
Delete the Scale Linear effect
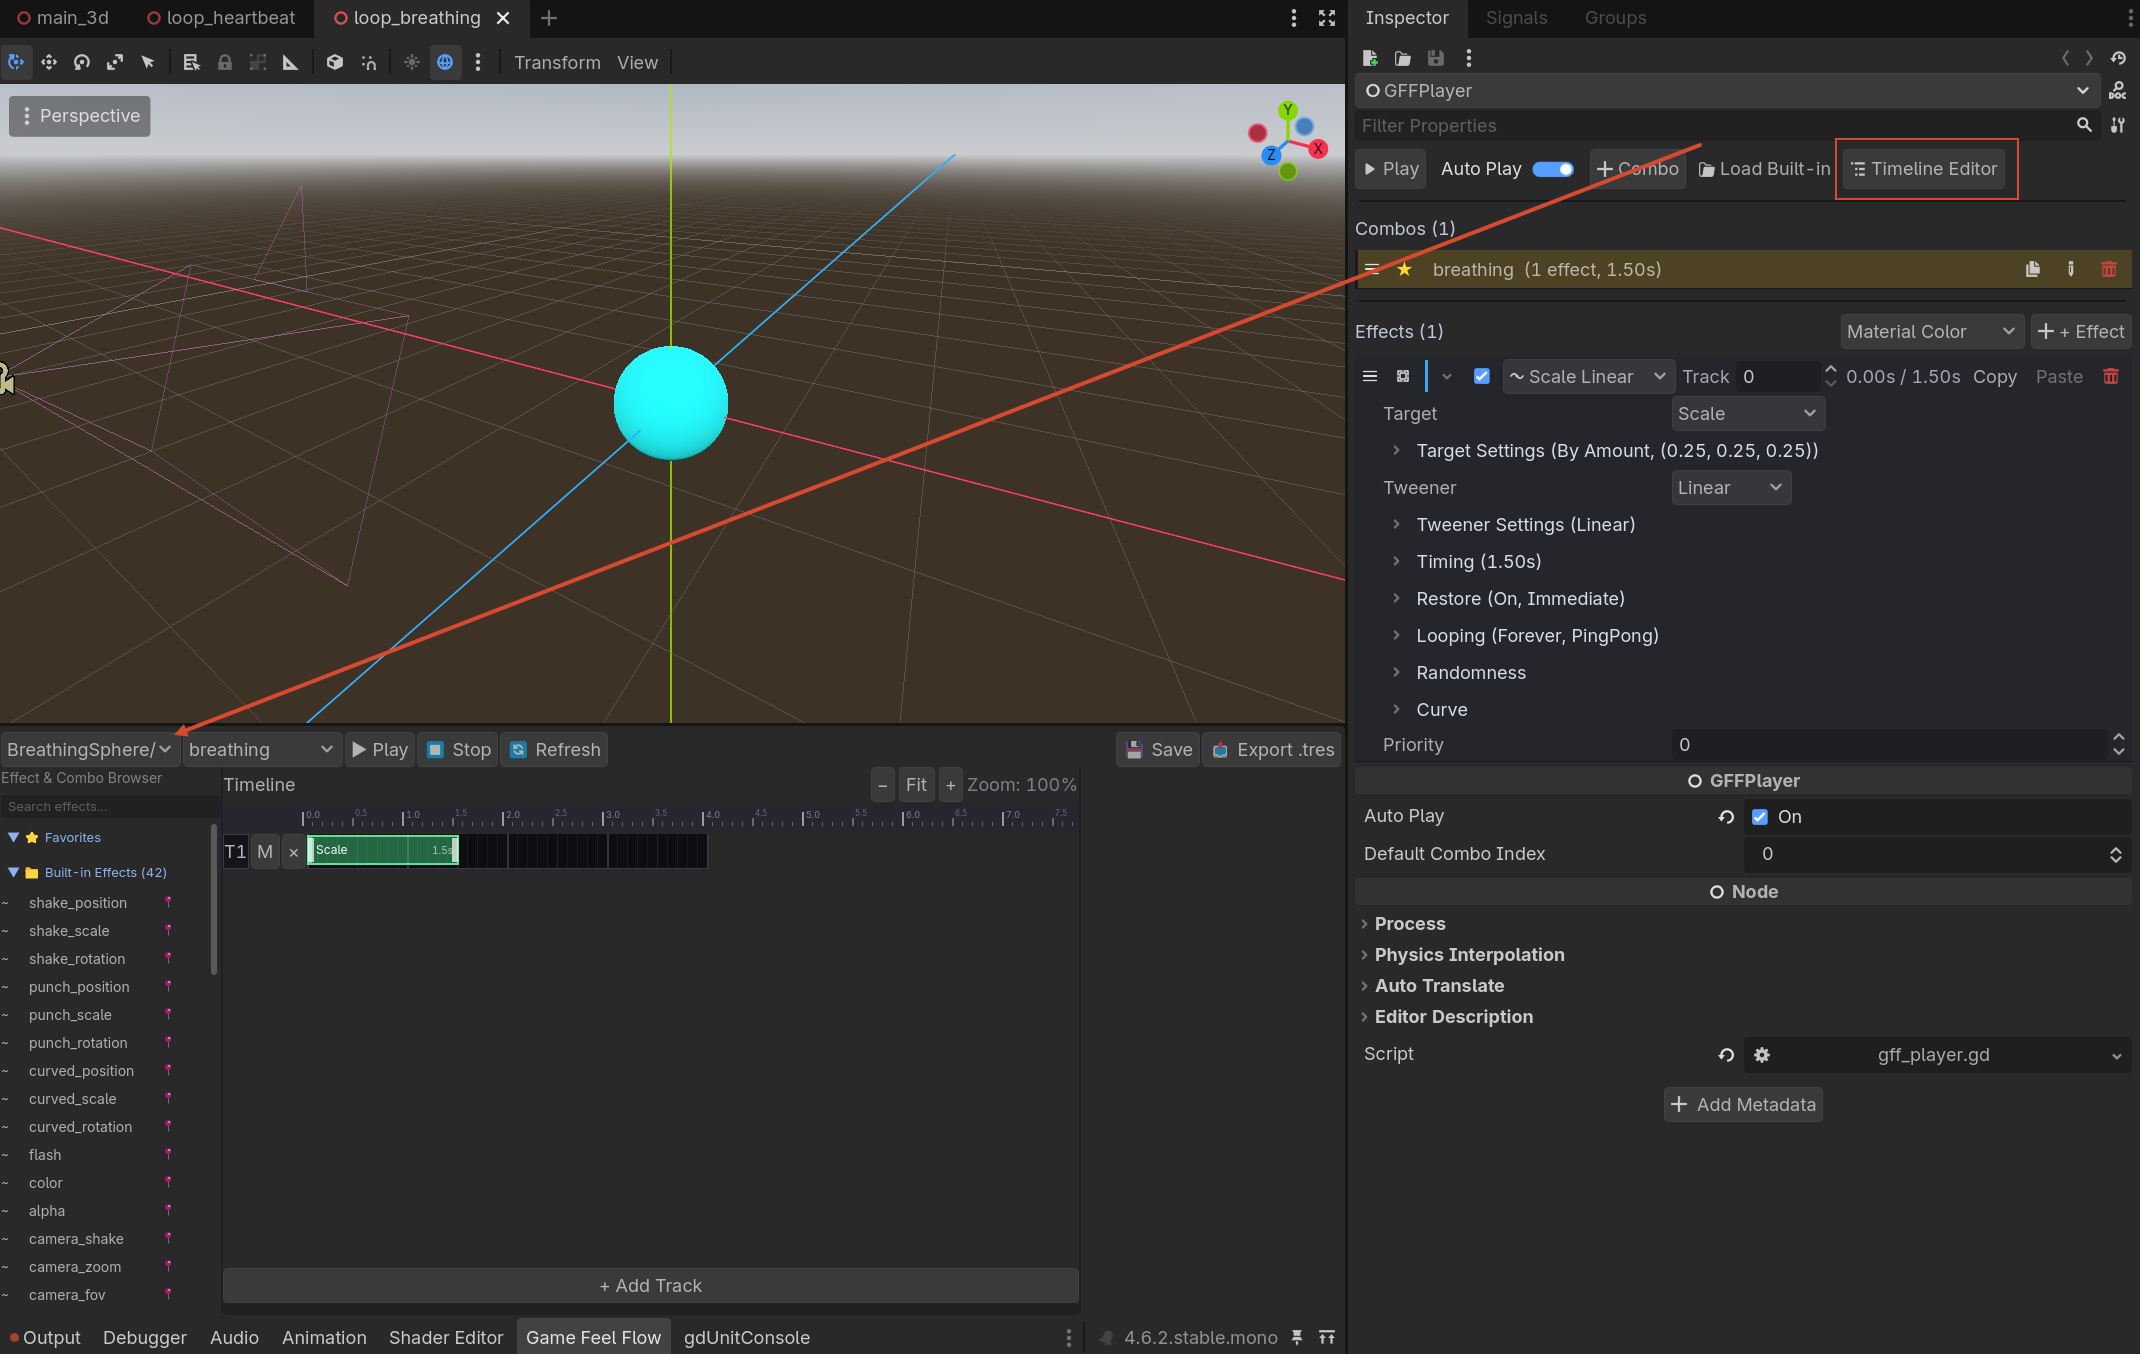coord(2111,376)
